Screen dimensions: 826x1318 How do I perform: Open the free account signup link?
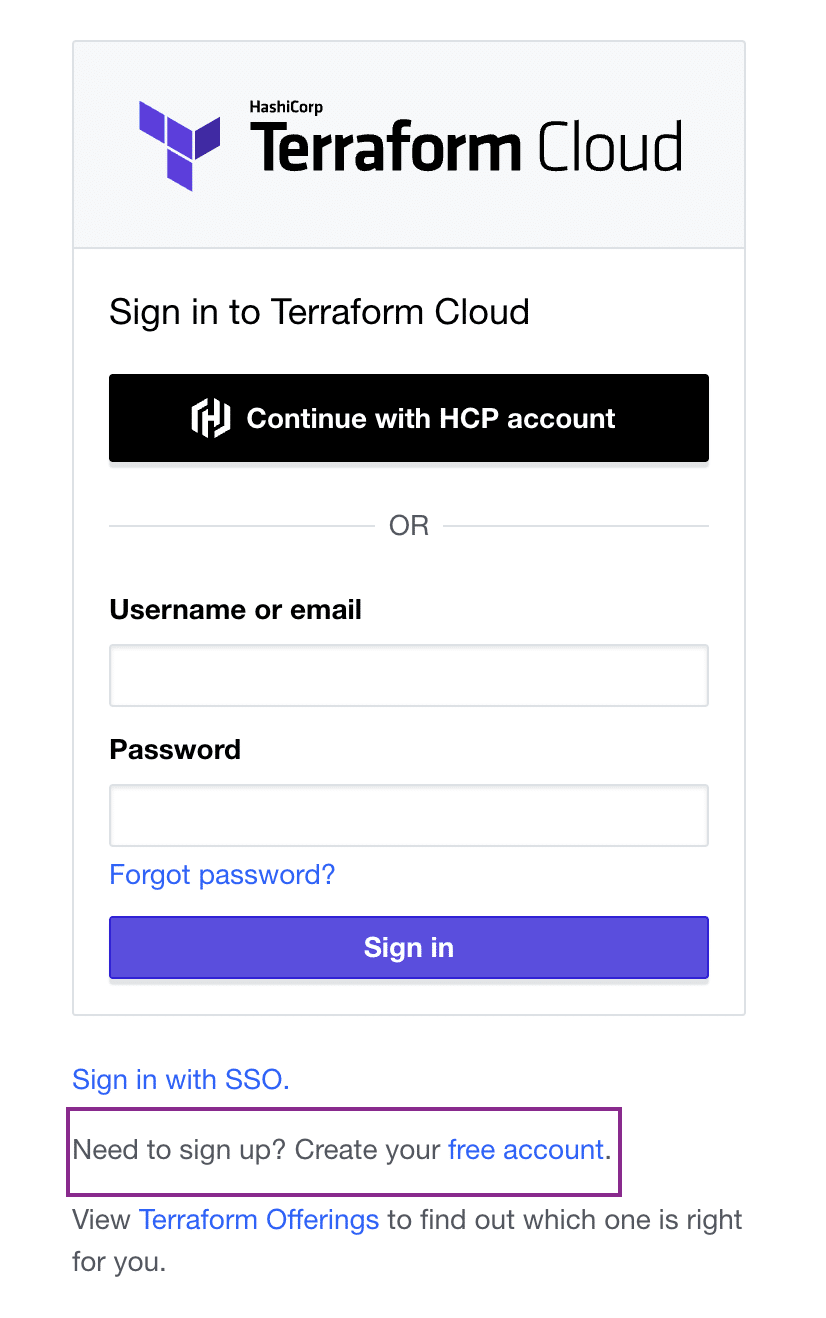527,1150
